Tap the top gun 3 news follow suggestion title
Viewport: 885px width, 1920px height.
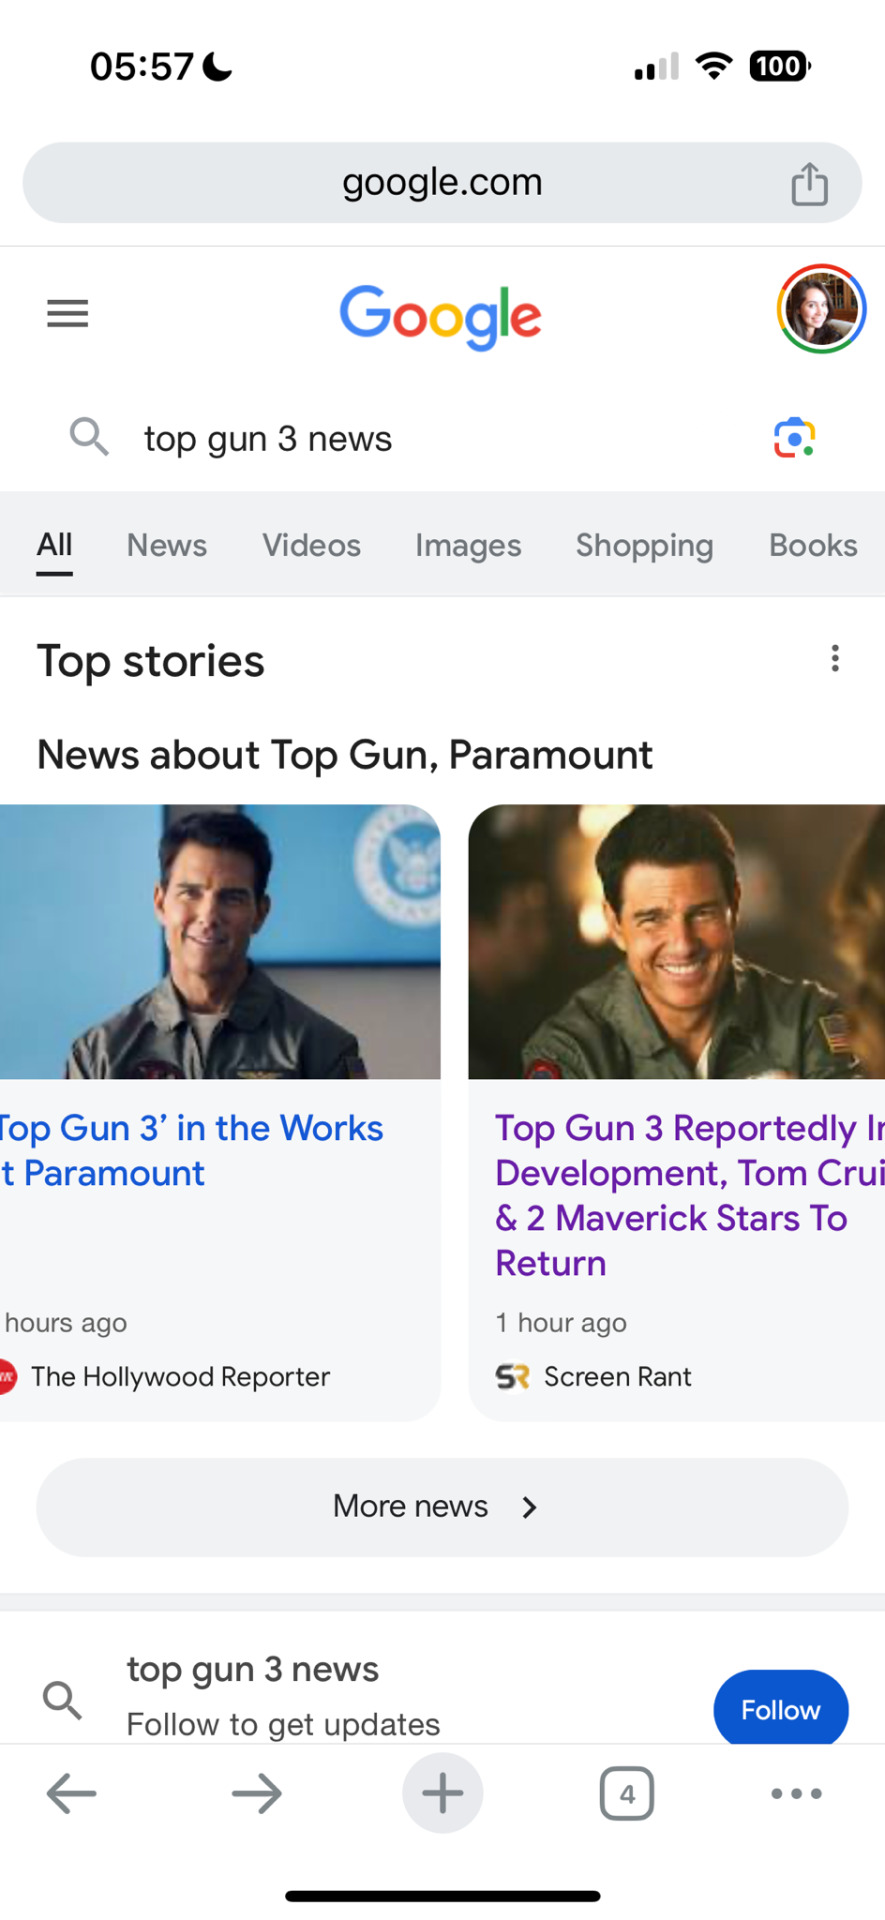(x=253, y=1669)
